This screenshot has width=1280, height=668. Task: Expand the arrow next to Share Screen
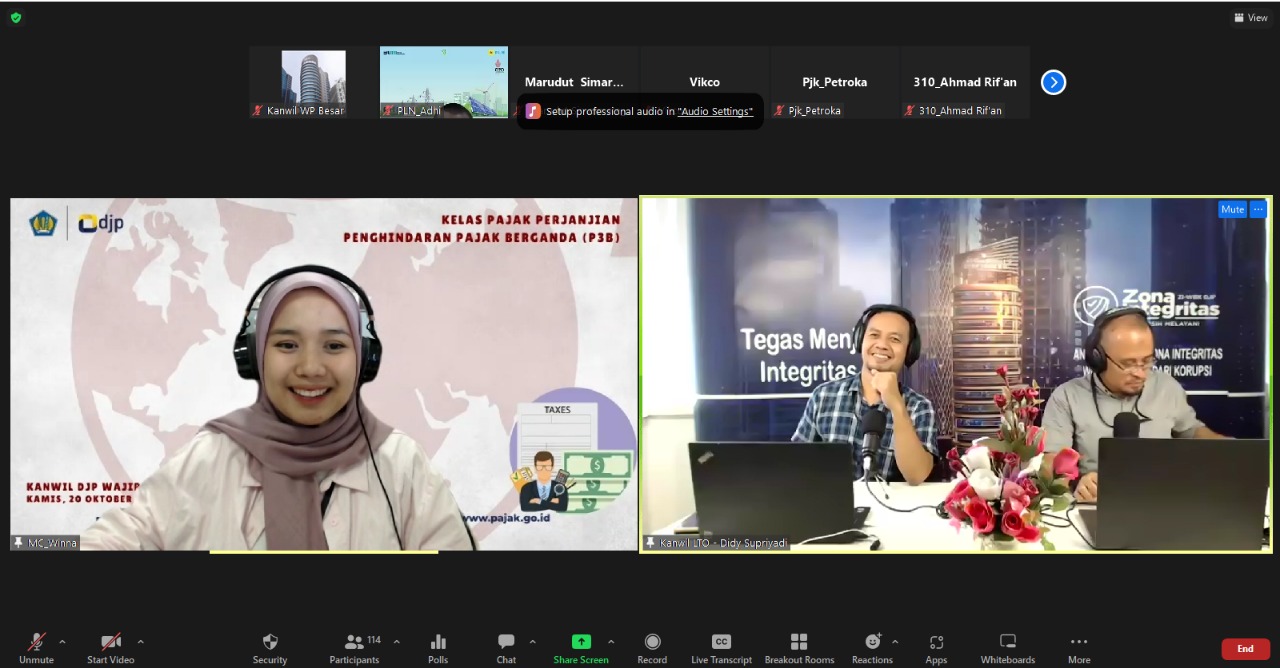click(x=611, y=641)
